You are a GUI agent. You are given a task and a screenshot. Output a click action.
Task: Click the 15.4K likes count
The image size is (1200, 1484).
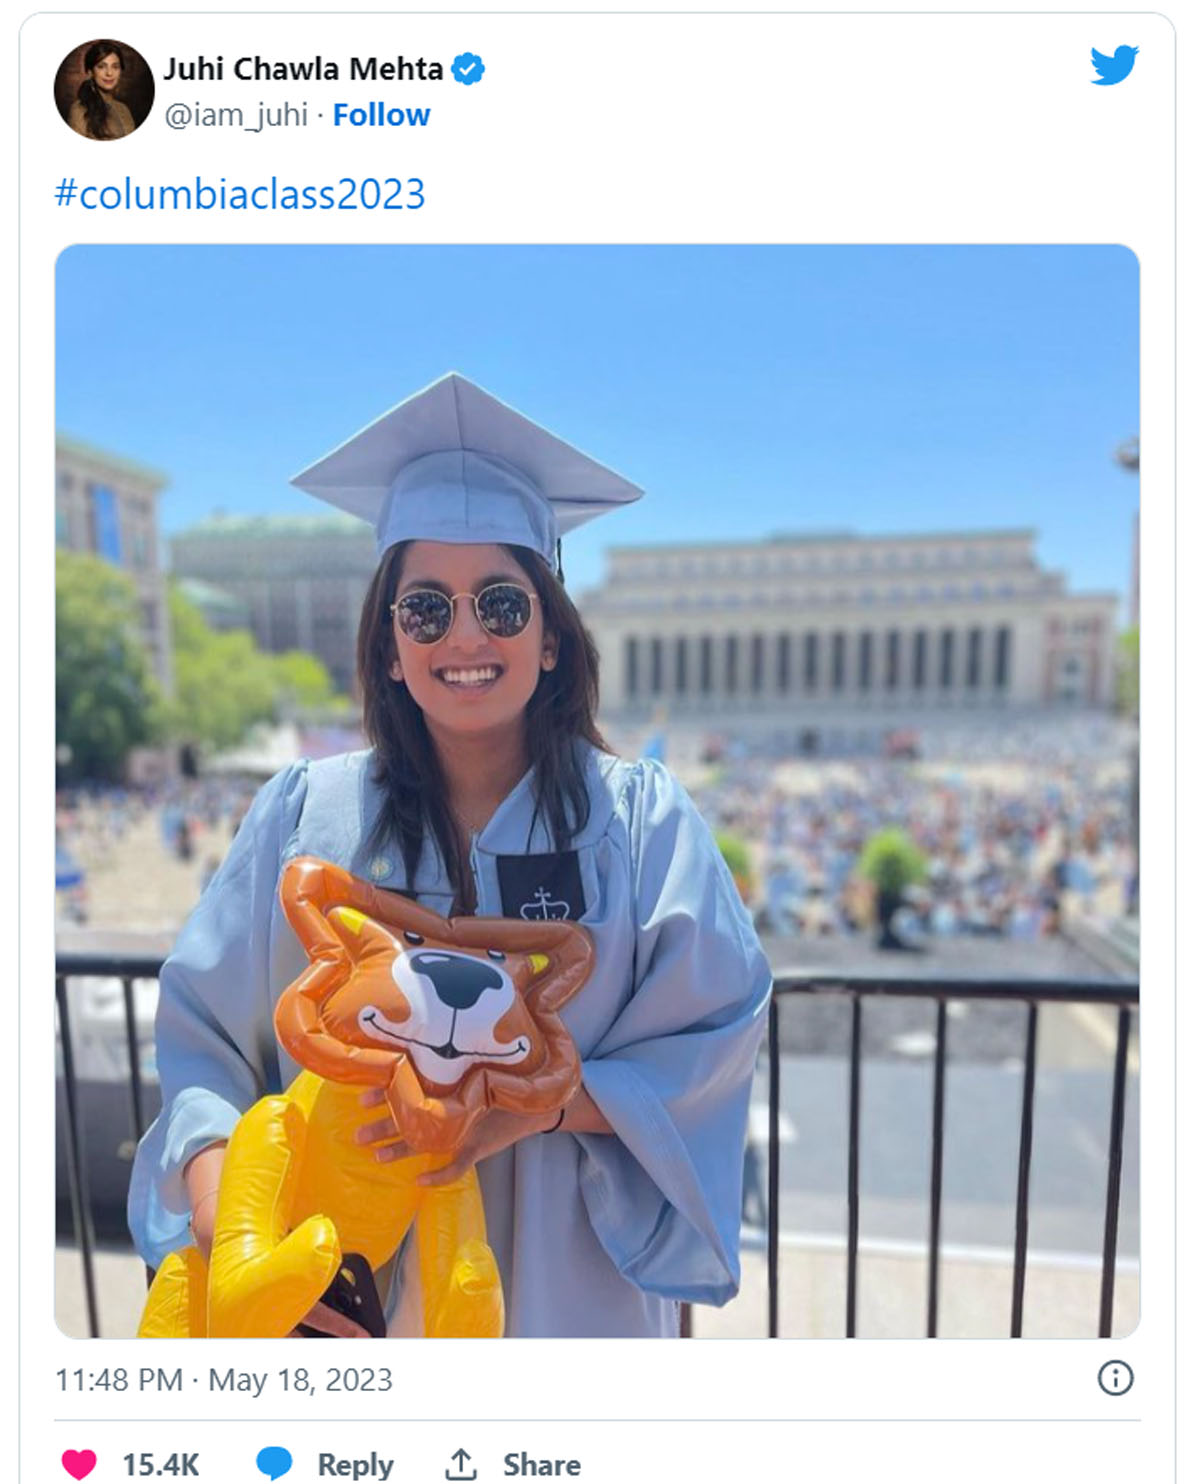pos(161,1465)
